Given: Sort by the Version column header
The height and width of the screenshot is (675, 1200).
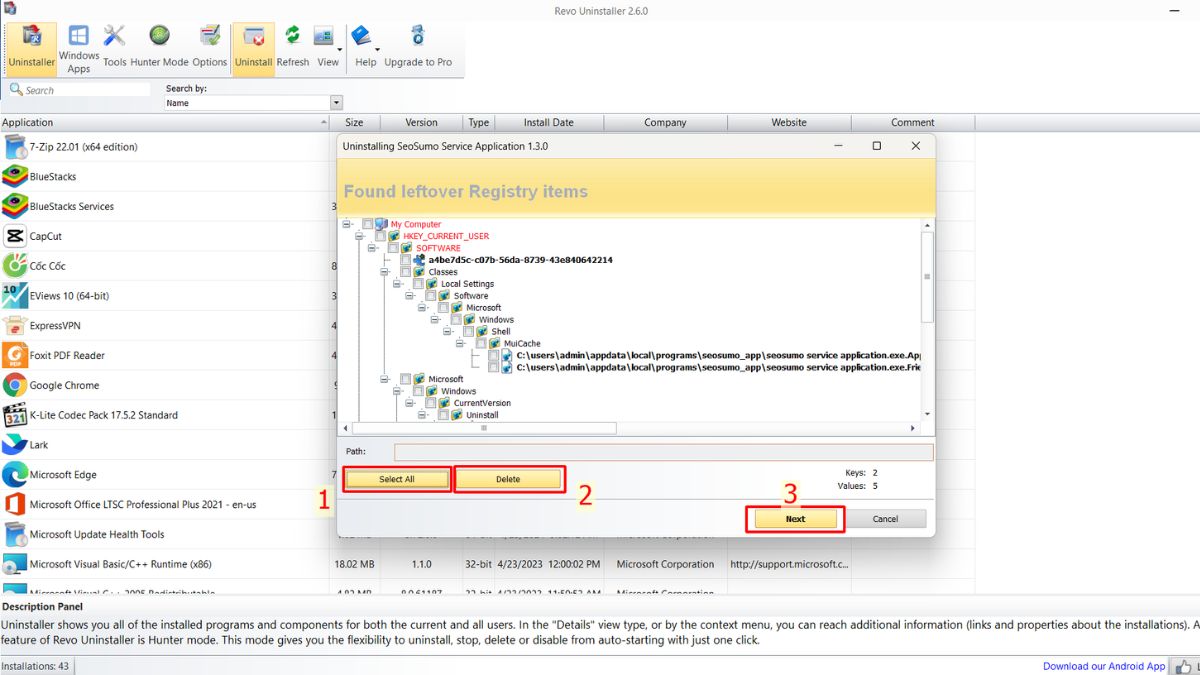Looking at the screenshot, I should (x=421, y=123).
